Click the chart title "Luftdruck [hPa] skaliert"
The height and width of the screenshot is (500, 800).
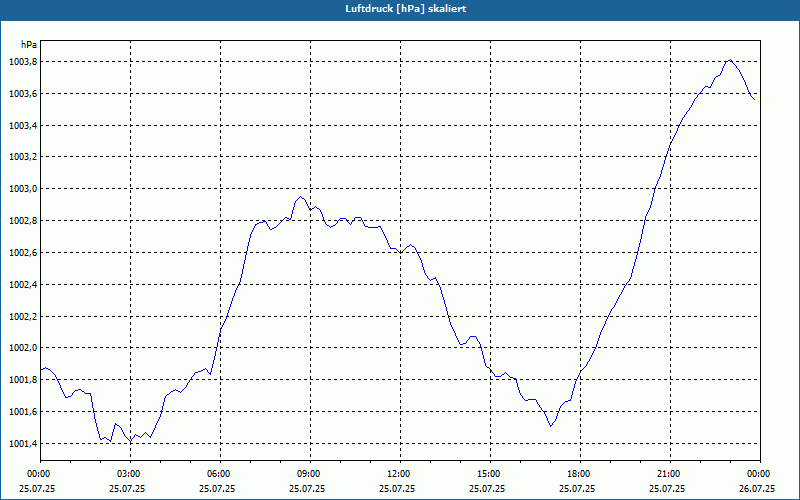click(406, 9)
